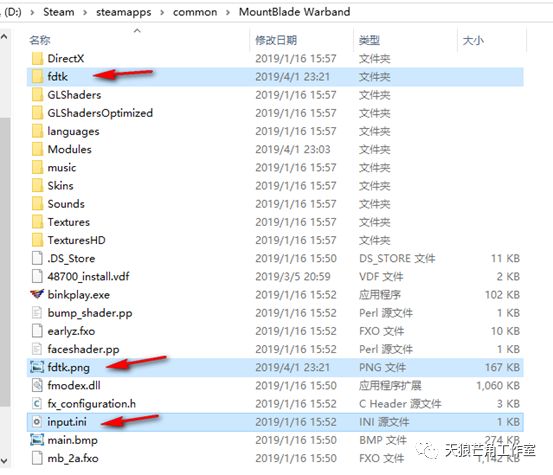Select the GLShadersOptimized folder icon

(37, 113)
